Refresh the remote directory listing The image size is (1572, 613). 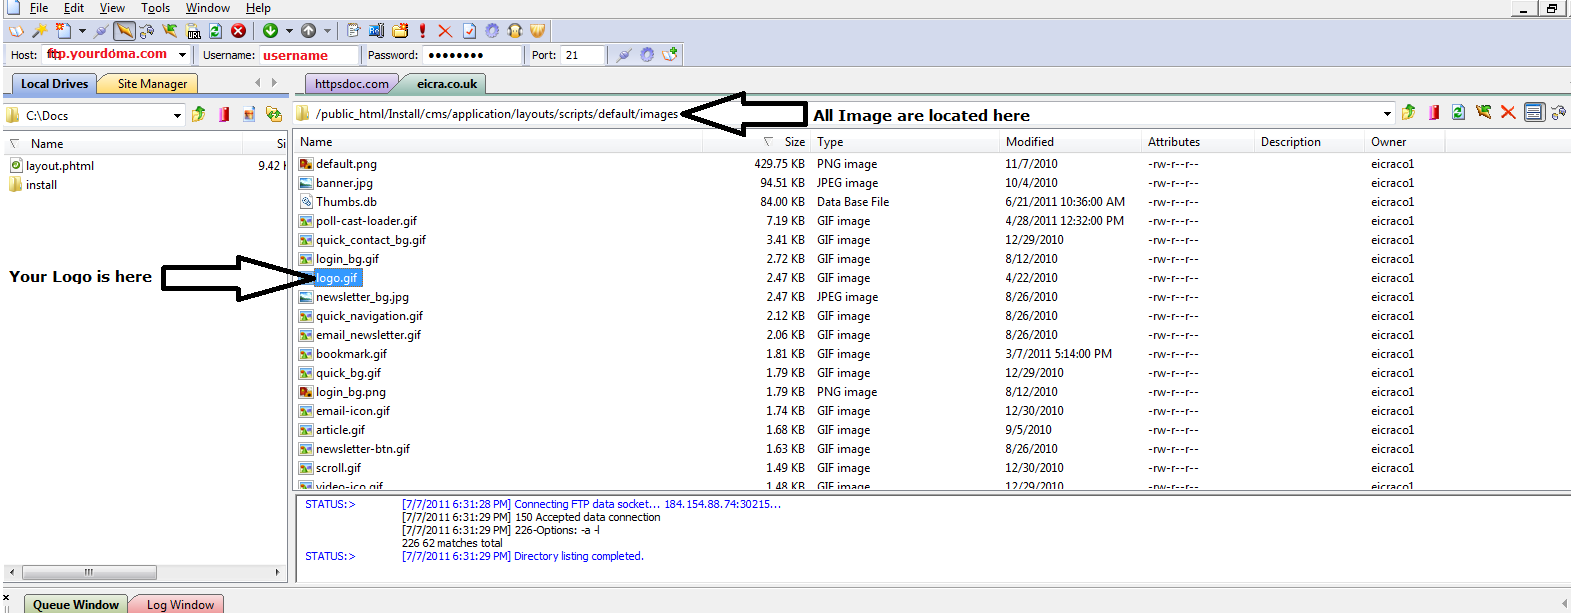(1458, 113)
